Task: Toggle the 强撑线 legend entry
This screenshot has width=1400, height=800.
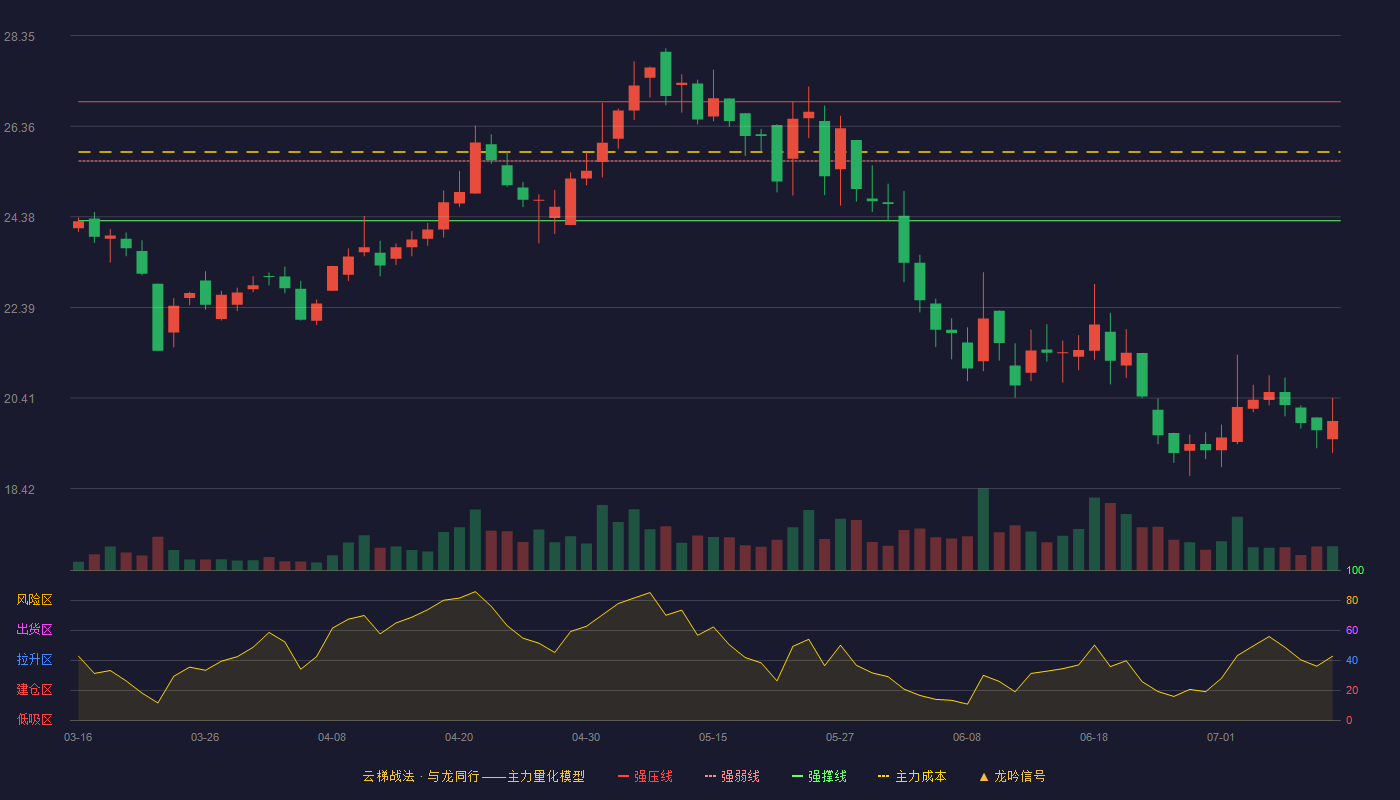Action: click(x=819, y=776)
